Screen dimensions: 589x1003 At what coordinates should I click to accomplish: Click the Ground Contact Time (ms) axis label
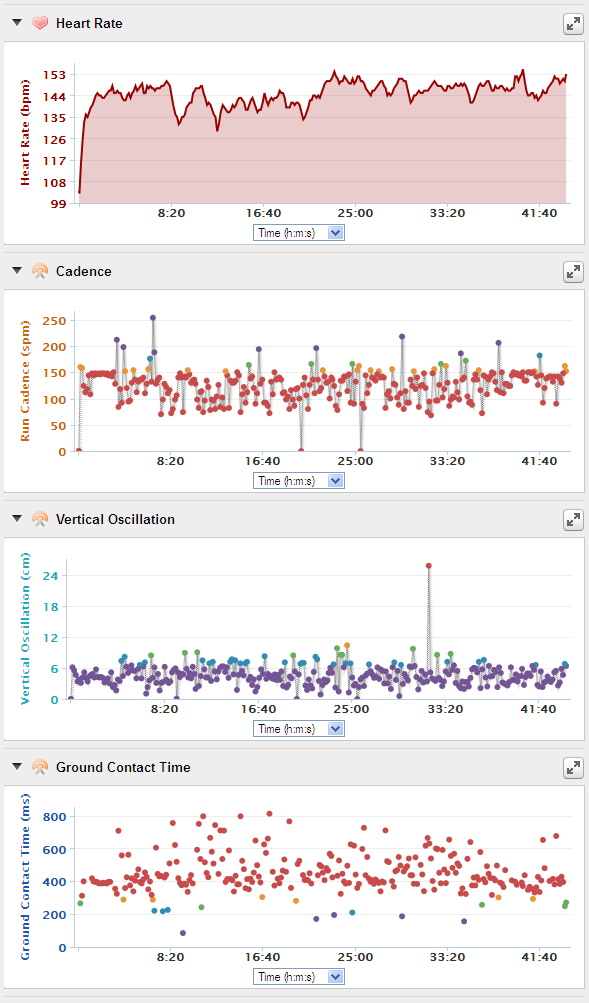[26, 876]
